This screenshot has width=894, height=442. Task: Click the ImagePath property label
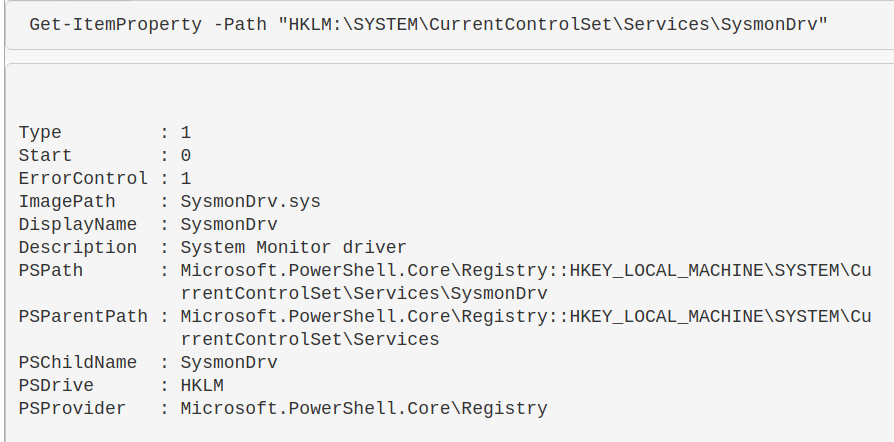coord(67,202)
